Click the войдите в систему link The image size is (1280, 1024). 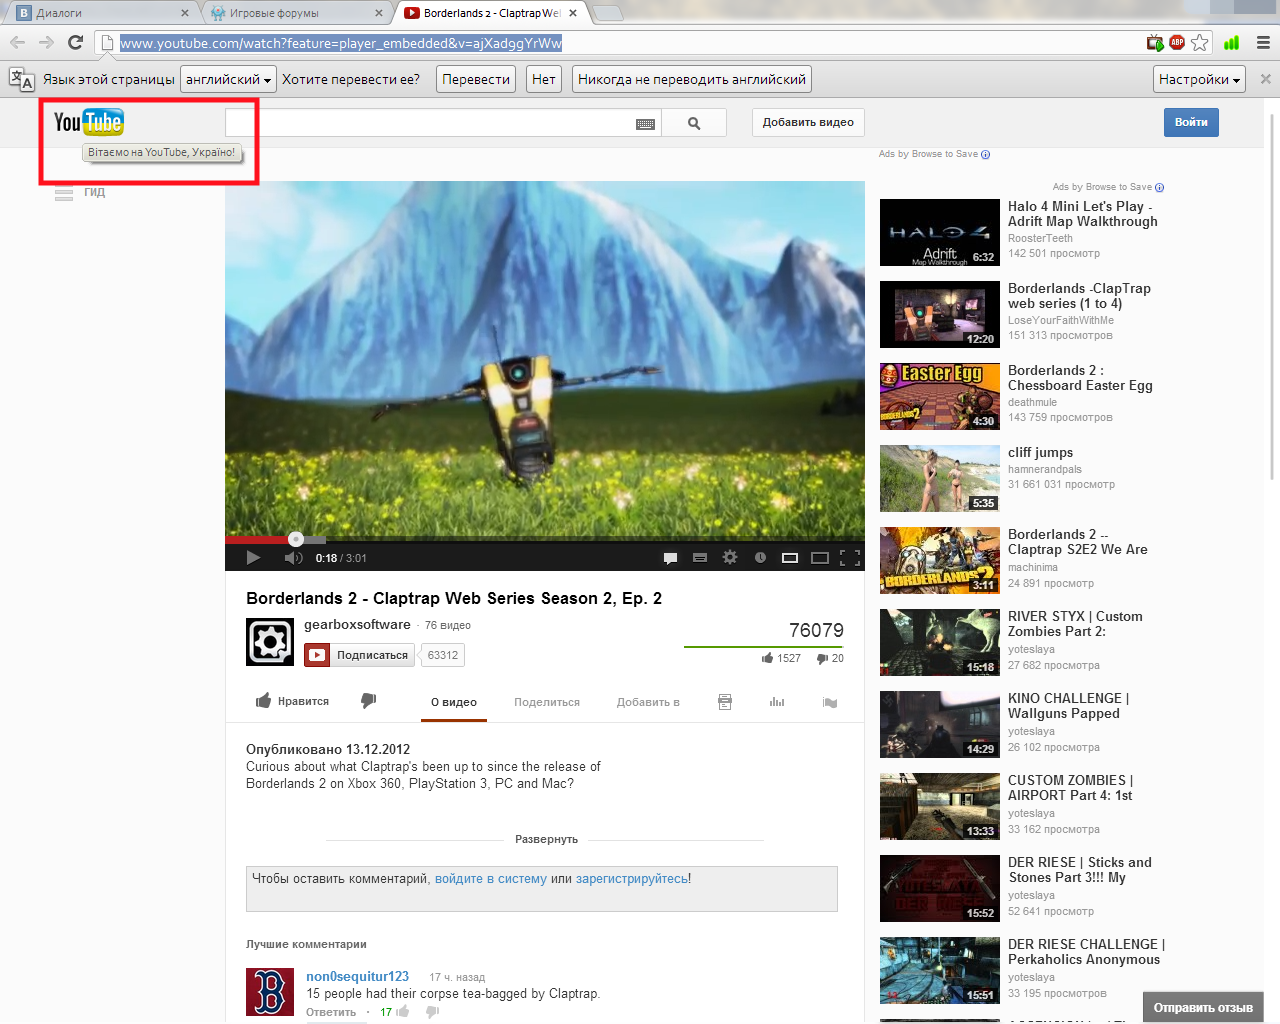coord(491,879)
